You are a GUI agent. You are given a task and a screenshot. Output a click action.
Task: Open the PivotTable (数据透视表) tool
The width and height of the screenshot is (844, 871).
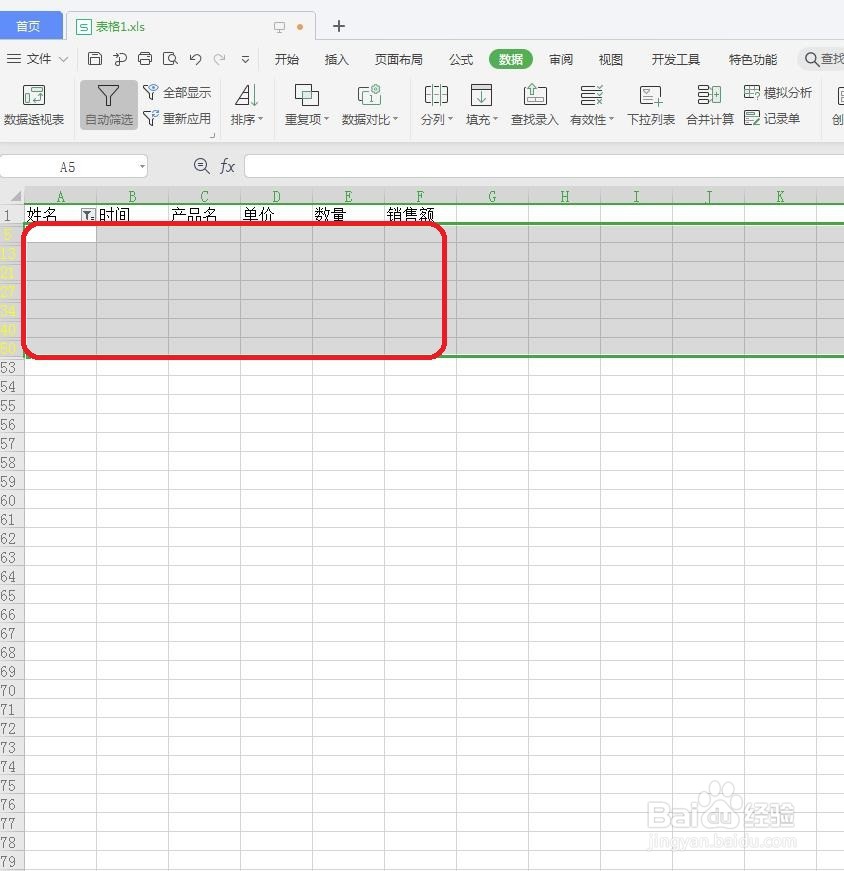pyautogui.click(x=34, y=104)
